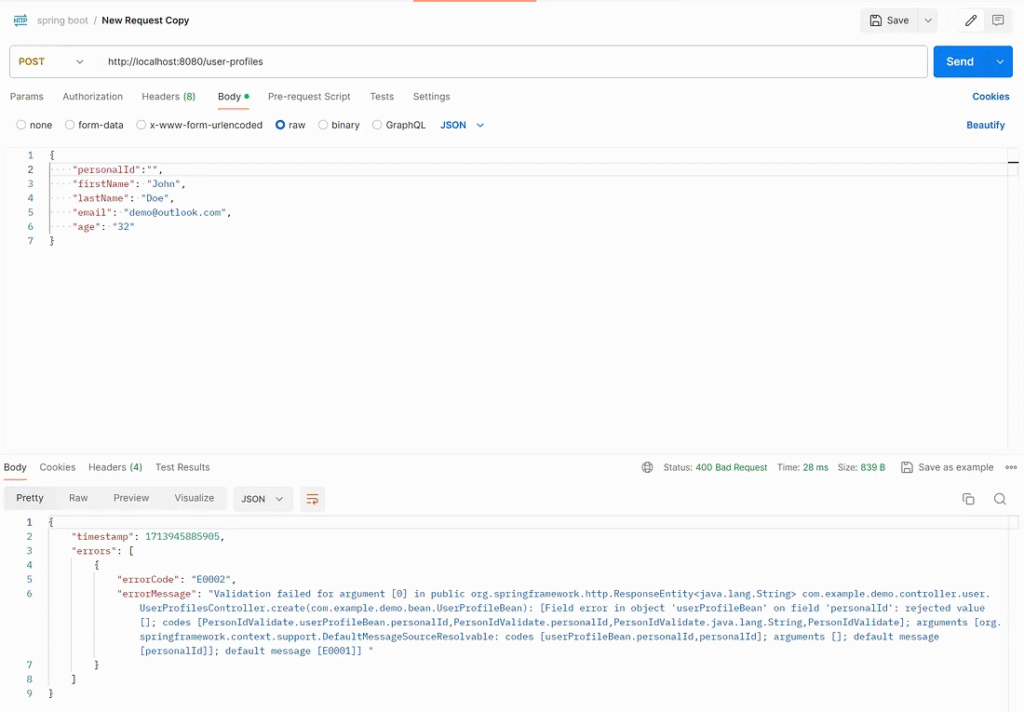Click the errorMessage text in response
The width and height of the screenshot is (1024, 712).
[558, 622]
